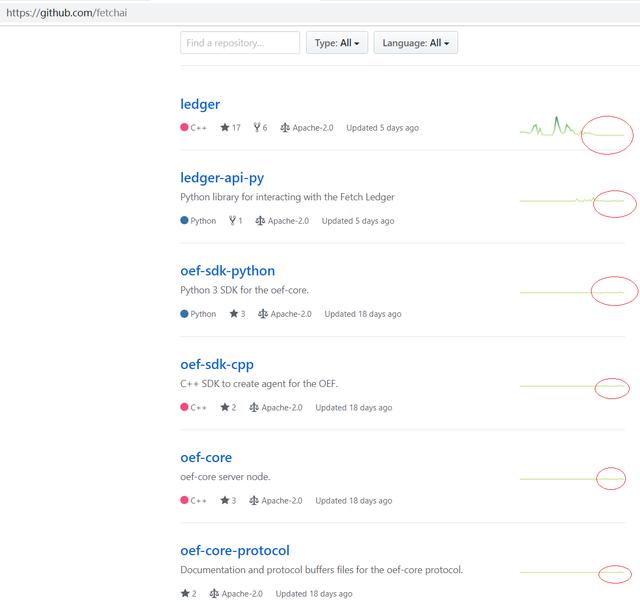Screen dimensions: 640x602
Task: Open the oef-core repository
Action: coord(206,458)
